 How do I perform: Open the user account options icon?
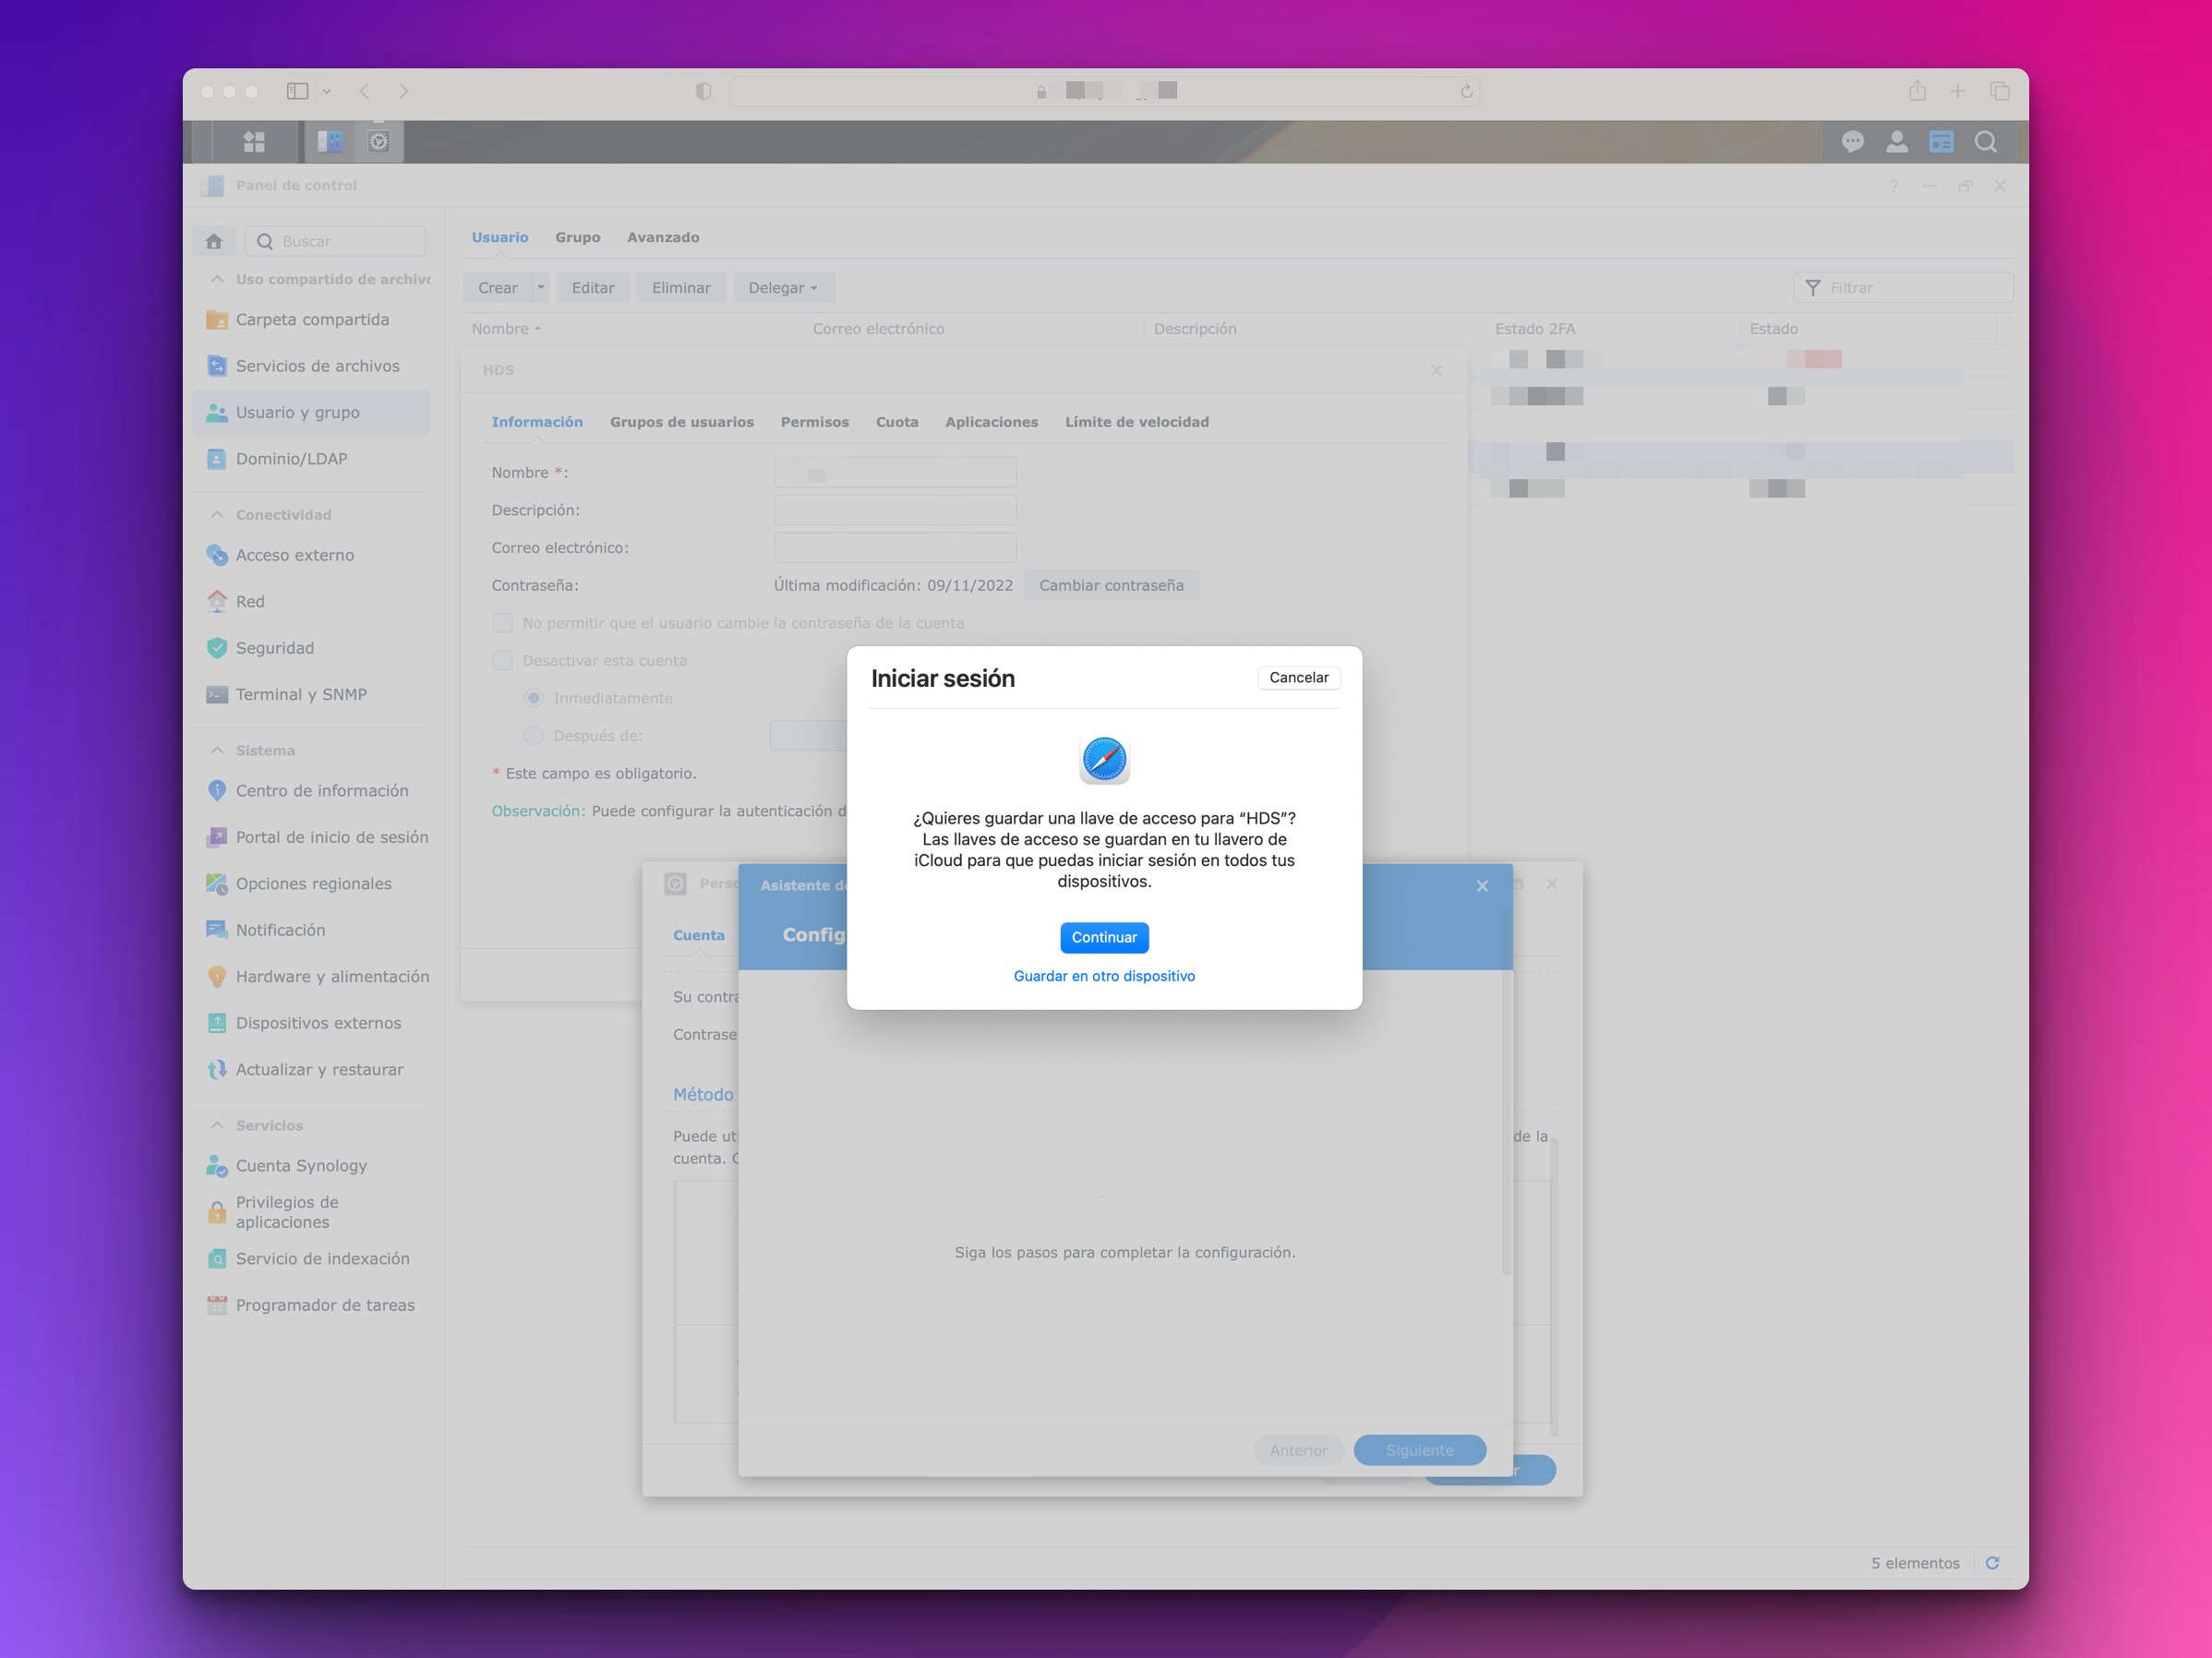coord(1896,142)
